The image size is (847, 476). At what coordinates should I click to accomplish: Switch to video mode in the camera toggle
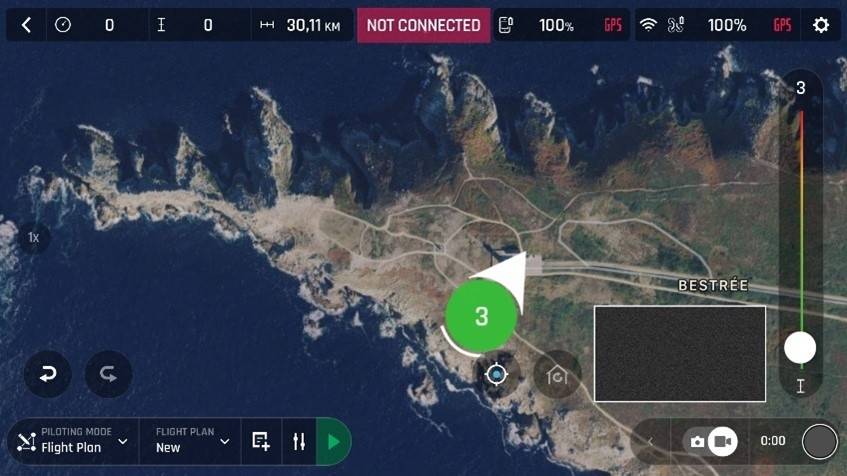723,441
